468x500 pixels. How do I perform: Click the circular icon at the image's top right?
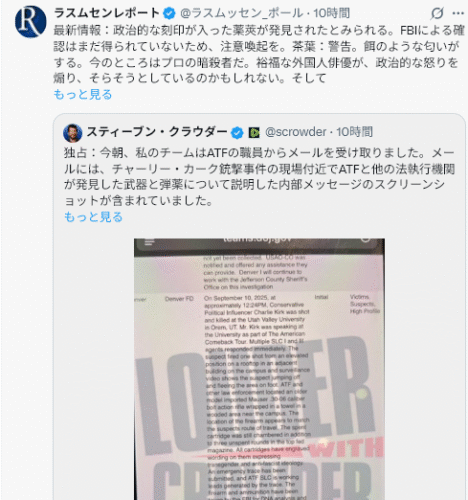pyautogui.click(x=366, y=239)
